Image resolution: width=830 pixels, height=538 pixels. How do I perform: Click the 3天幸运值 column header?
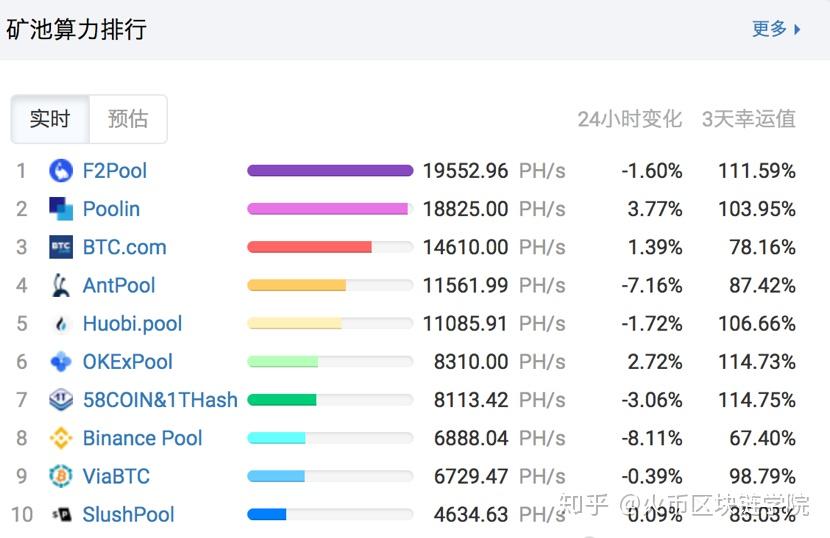[748, 119]
